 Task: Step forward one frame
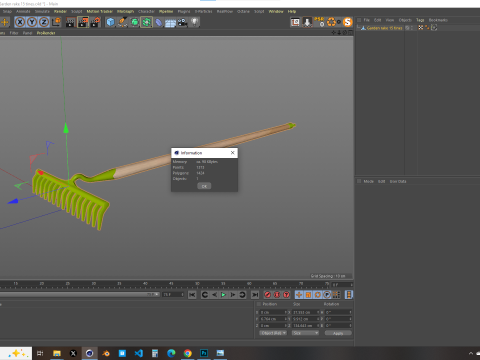233,295
